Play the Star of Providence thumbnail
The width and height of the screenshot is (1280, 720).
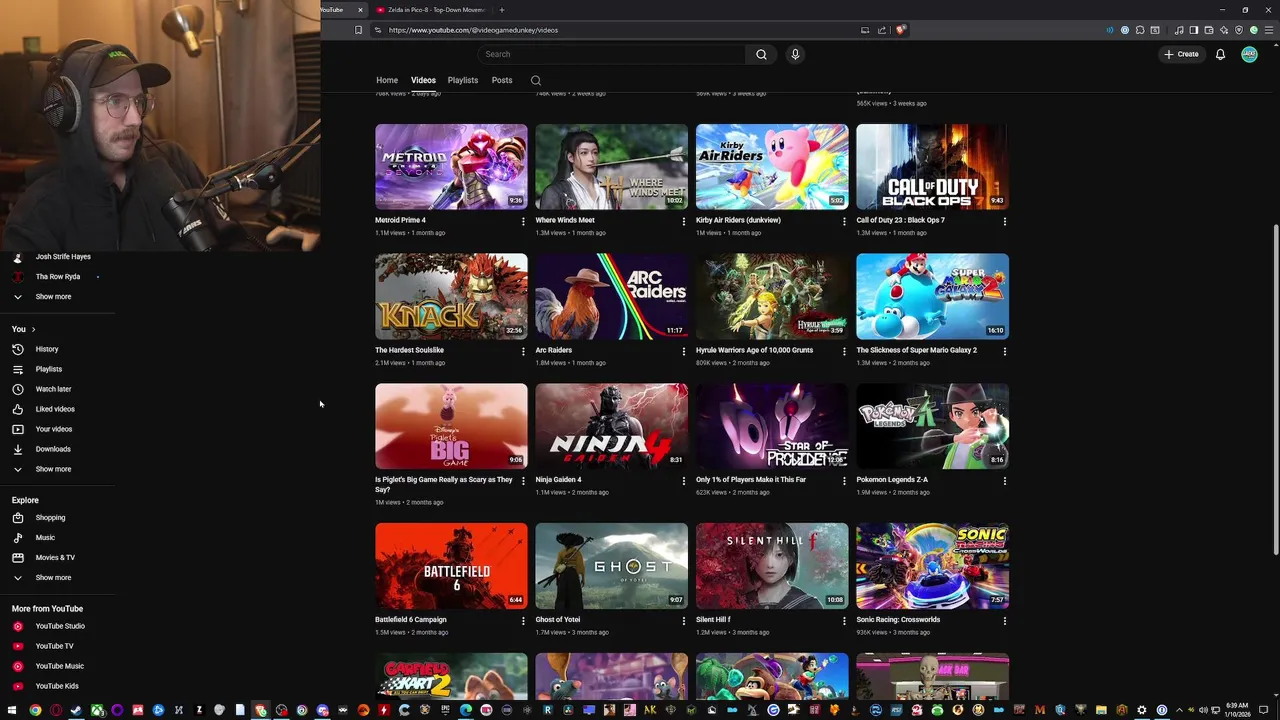point(772,427)
